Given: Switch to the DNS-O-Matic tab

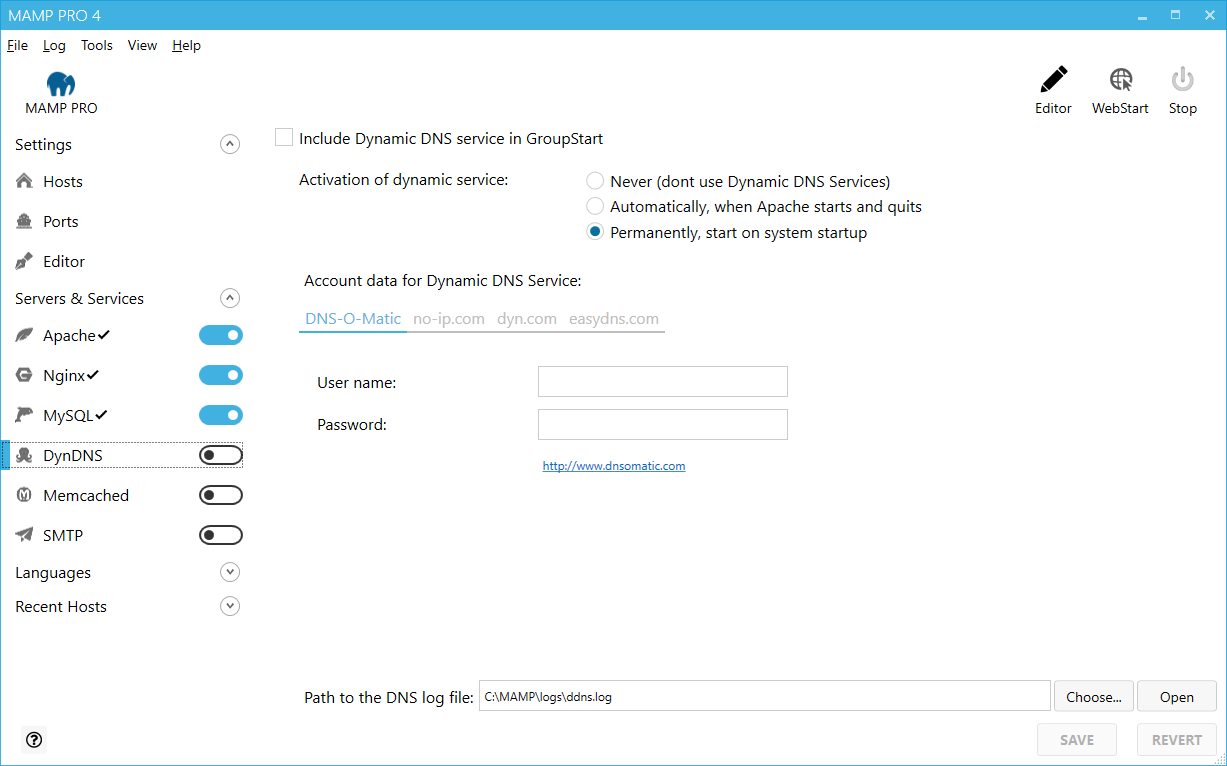Looking at the screenshot, I should coord(353,319).
